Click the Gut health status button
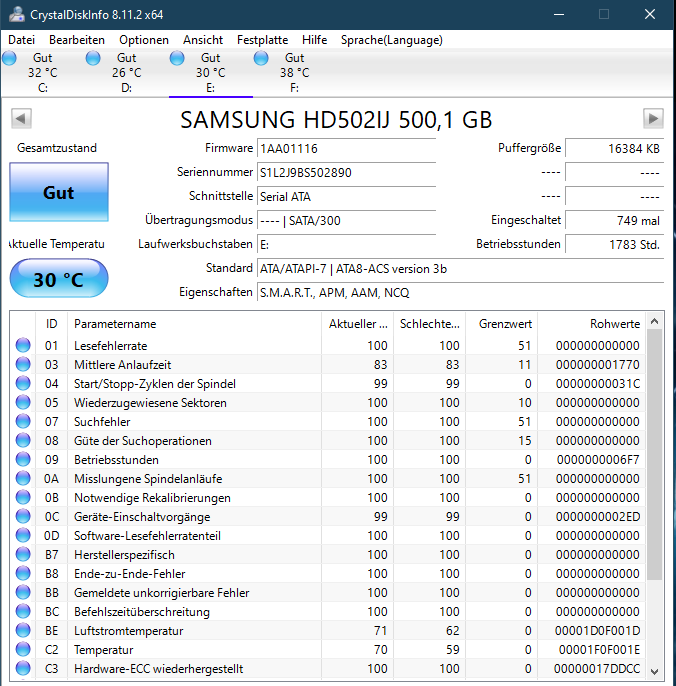The width and height of the screenshot is (676, 686). pos(59,192)
